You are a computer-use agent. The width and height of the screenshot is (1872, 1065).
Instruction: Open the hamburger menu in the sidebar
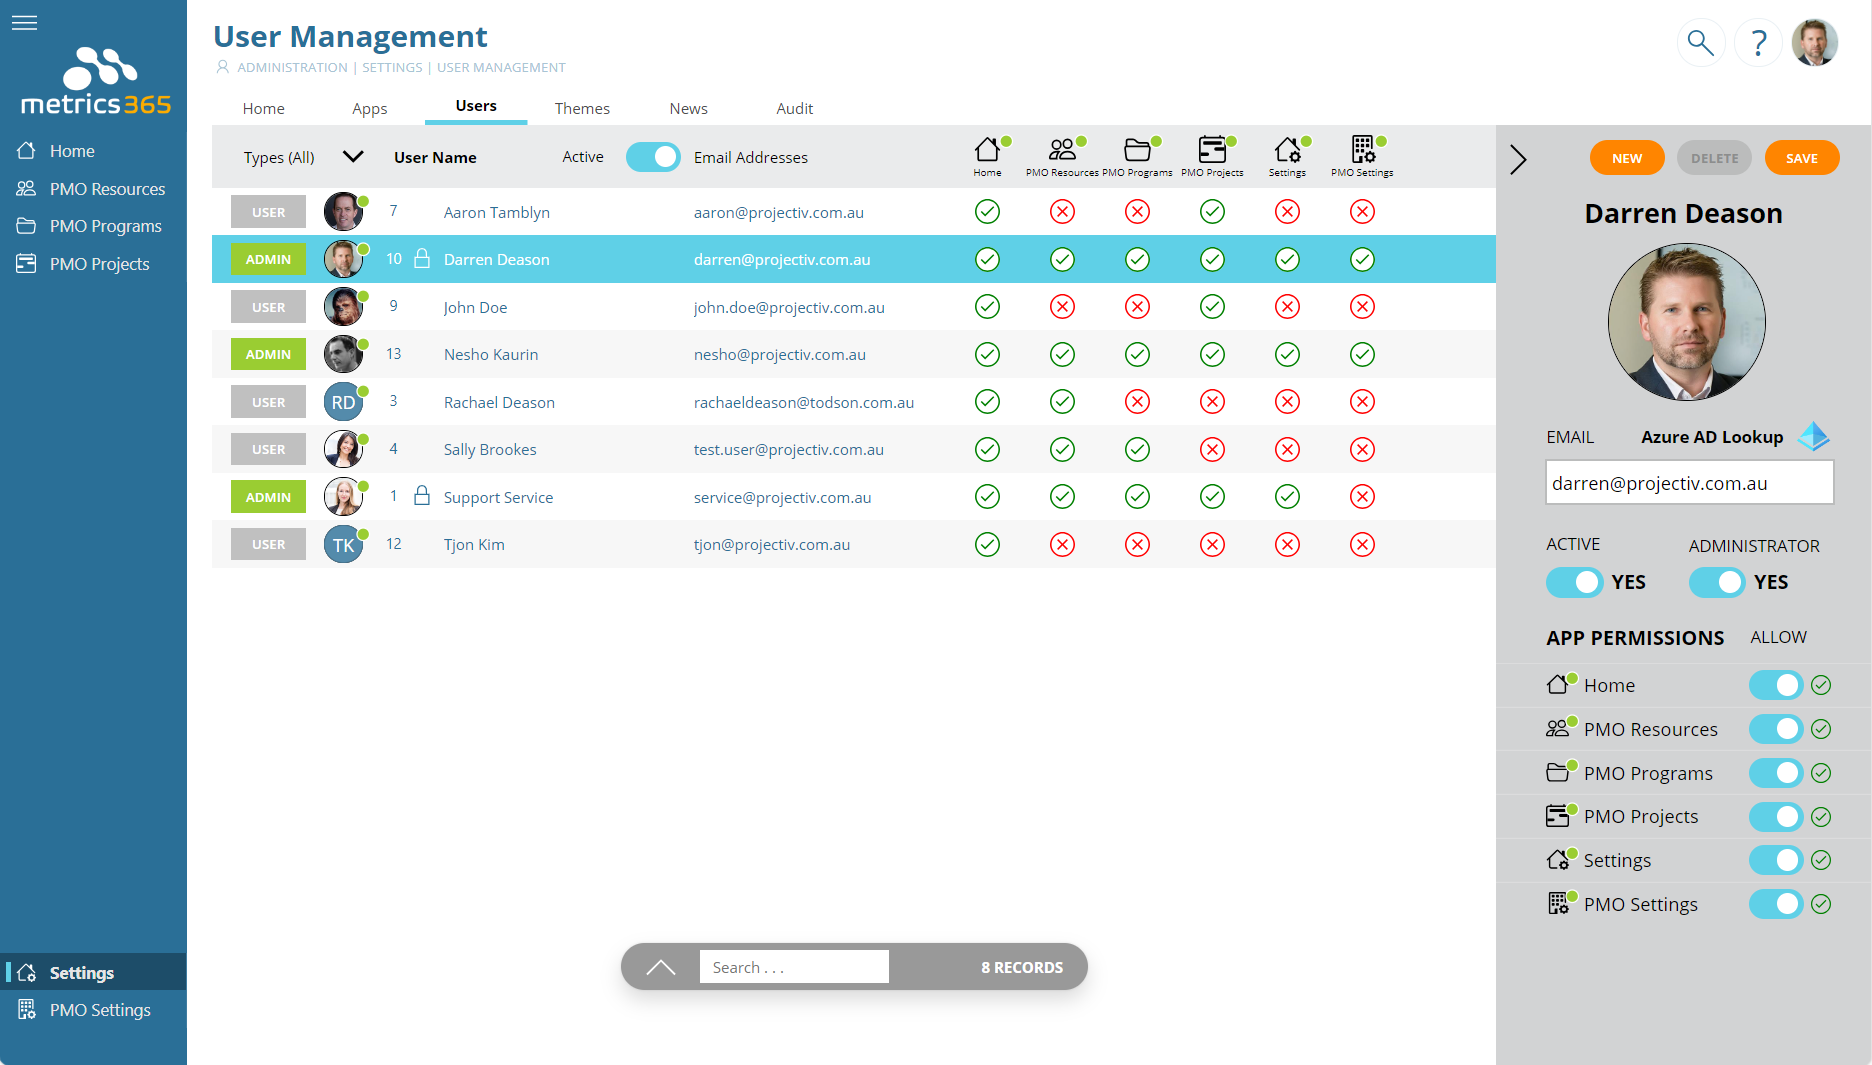[25, 23]
